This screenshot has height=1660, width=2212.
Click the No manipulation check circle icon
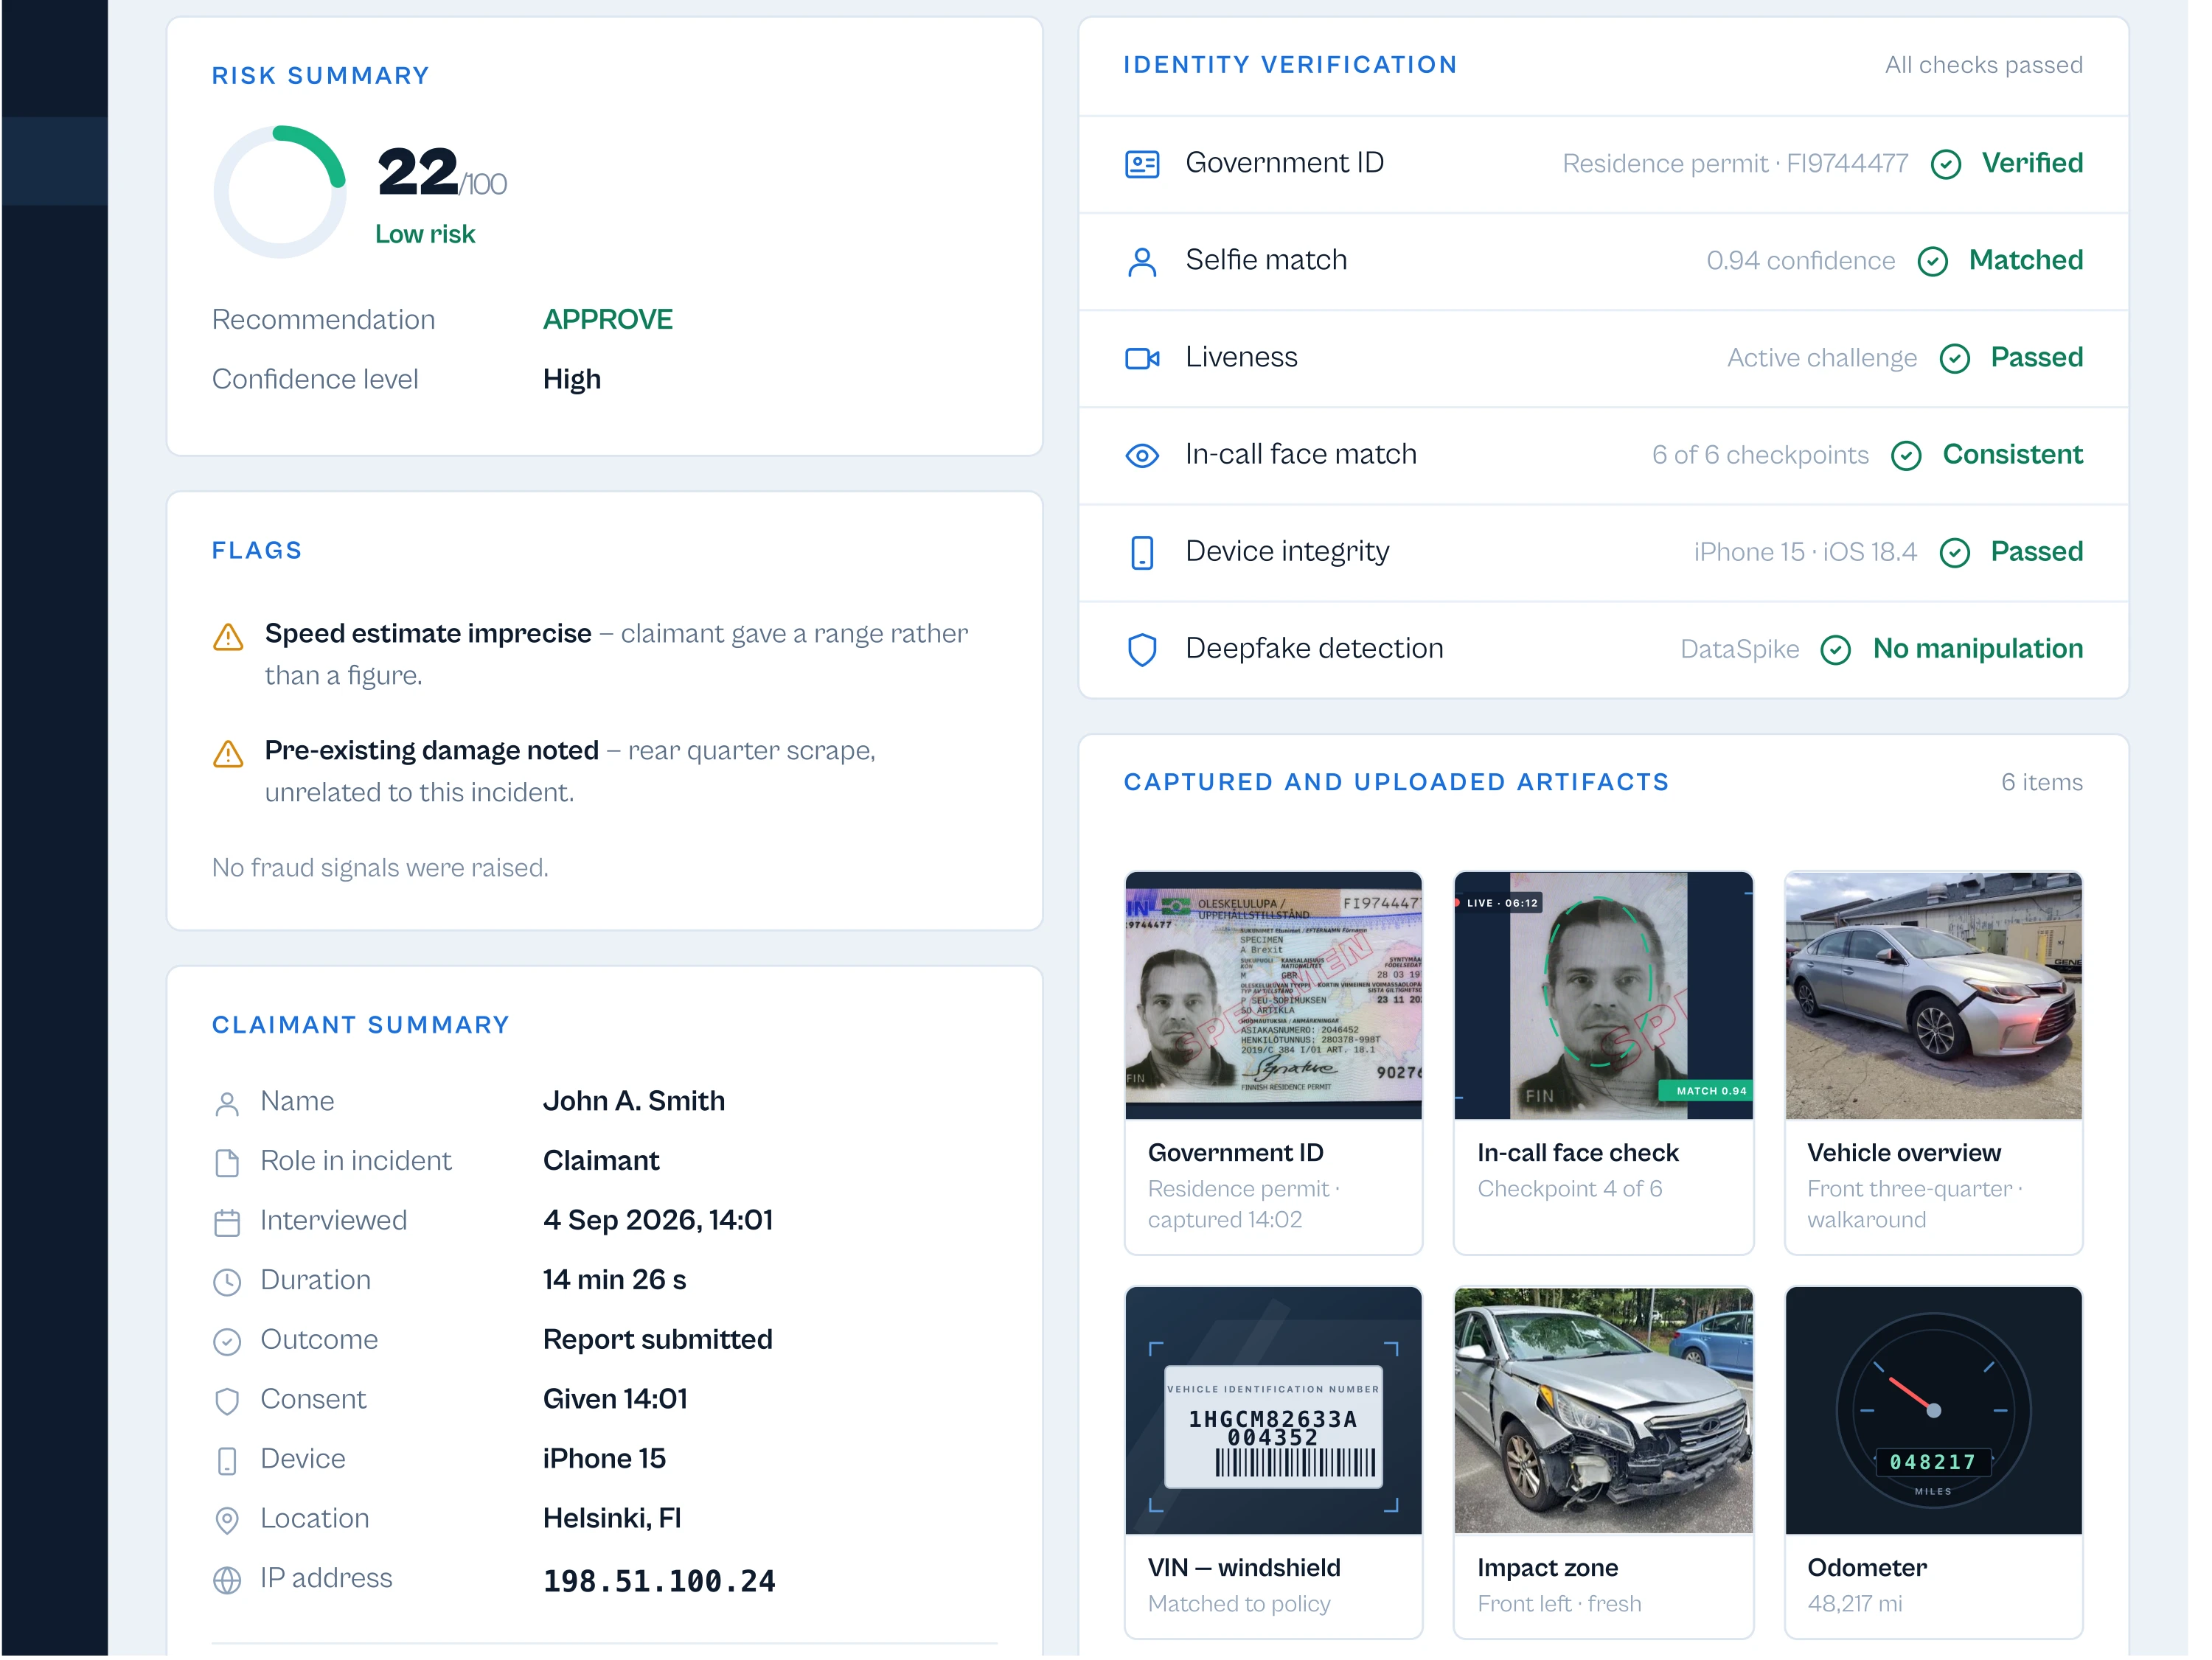point(1836,651)
